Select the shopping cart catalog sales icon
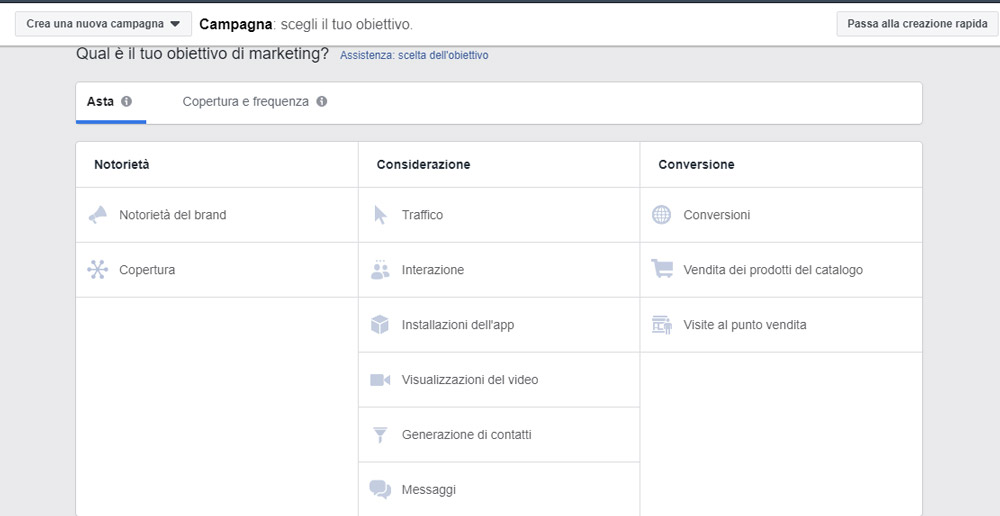The image size is (1000, 516). (661, 270)
